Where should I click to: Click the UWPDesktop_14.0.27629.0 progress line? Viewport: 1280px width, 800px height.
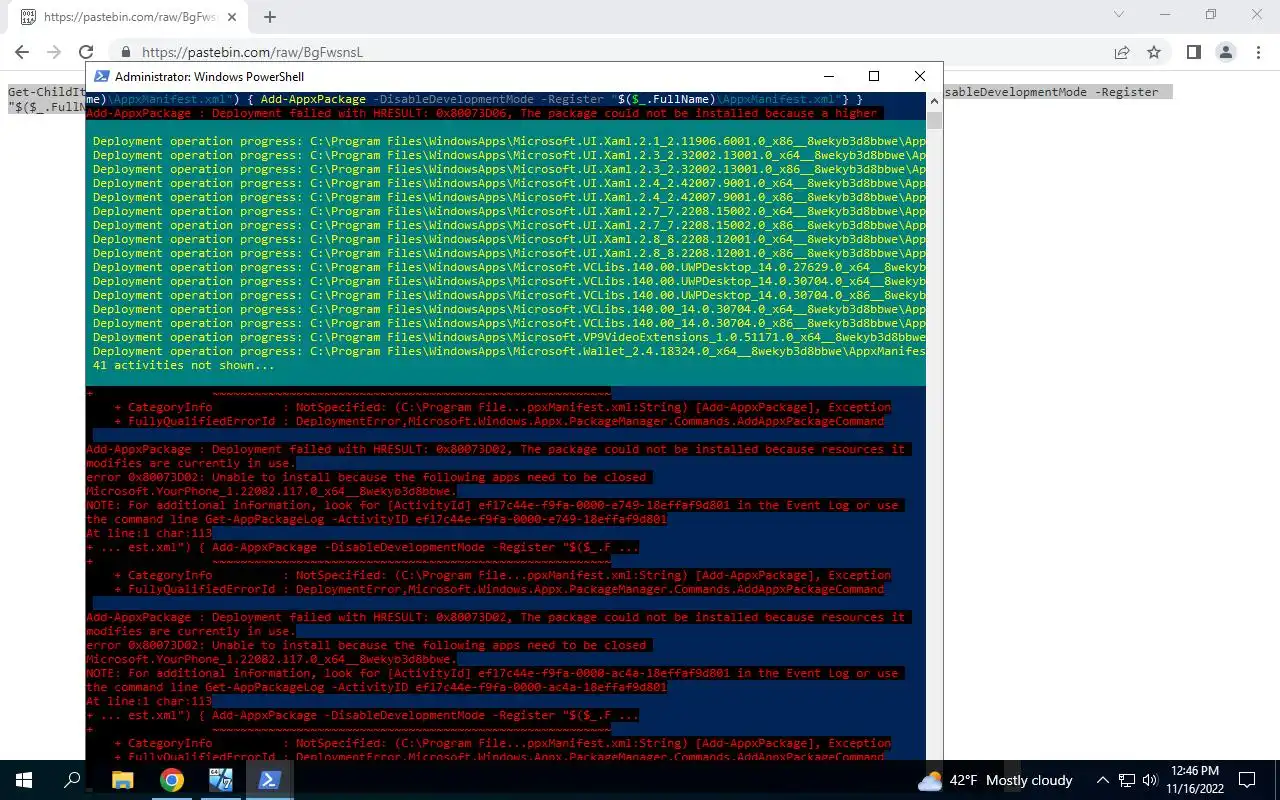pos(509,267)
